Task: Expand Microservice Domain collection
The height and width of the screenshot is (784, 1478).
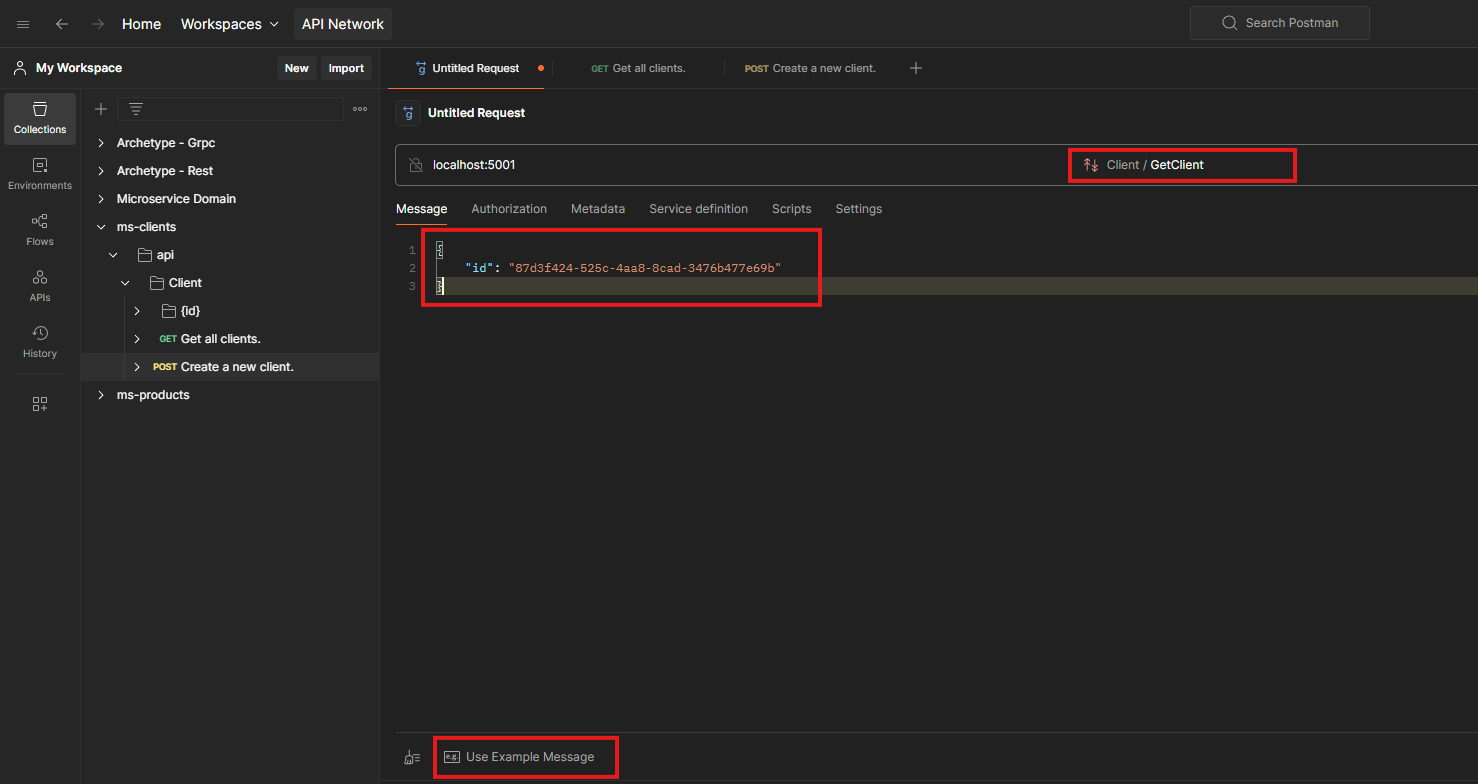Action: pos(101,199)
